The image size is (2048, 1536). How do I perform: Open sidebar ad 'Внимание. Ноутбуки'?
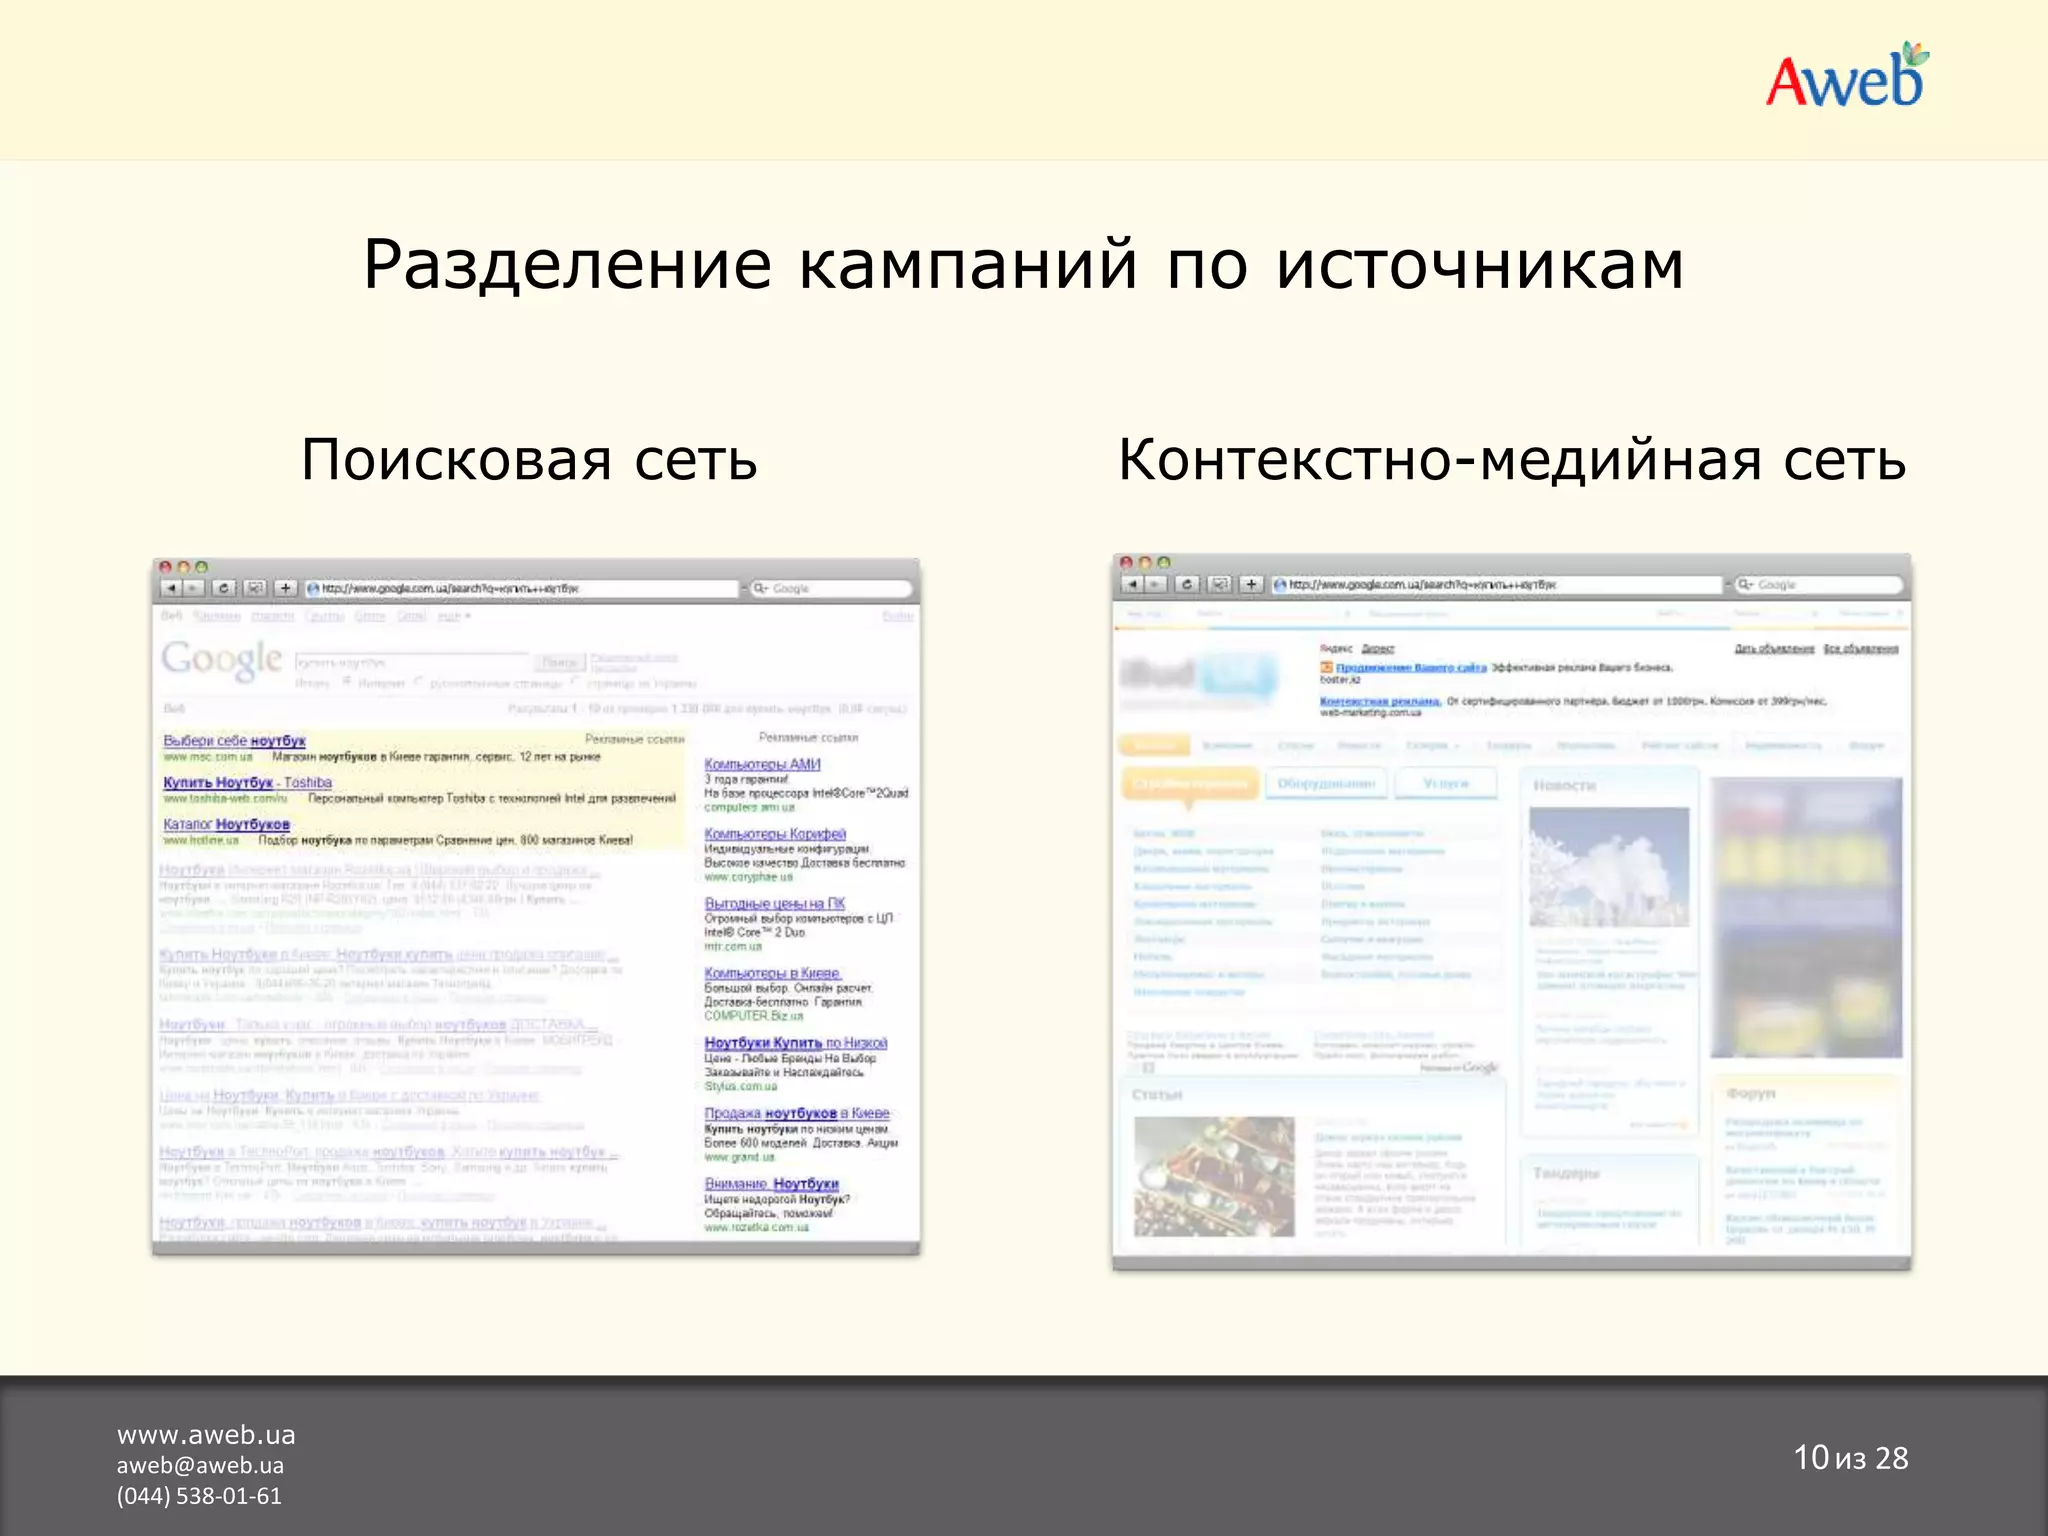(x=771, y=1184)
